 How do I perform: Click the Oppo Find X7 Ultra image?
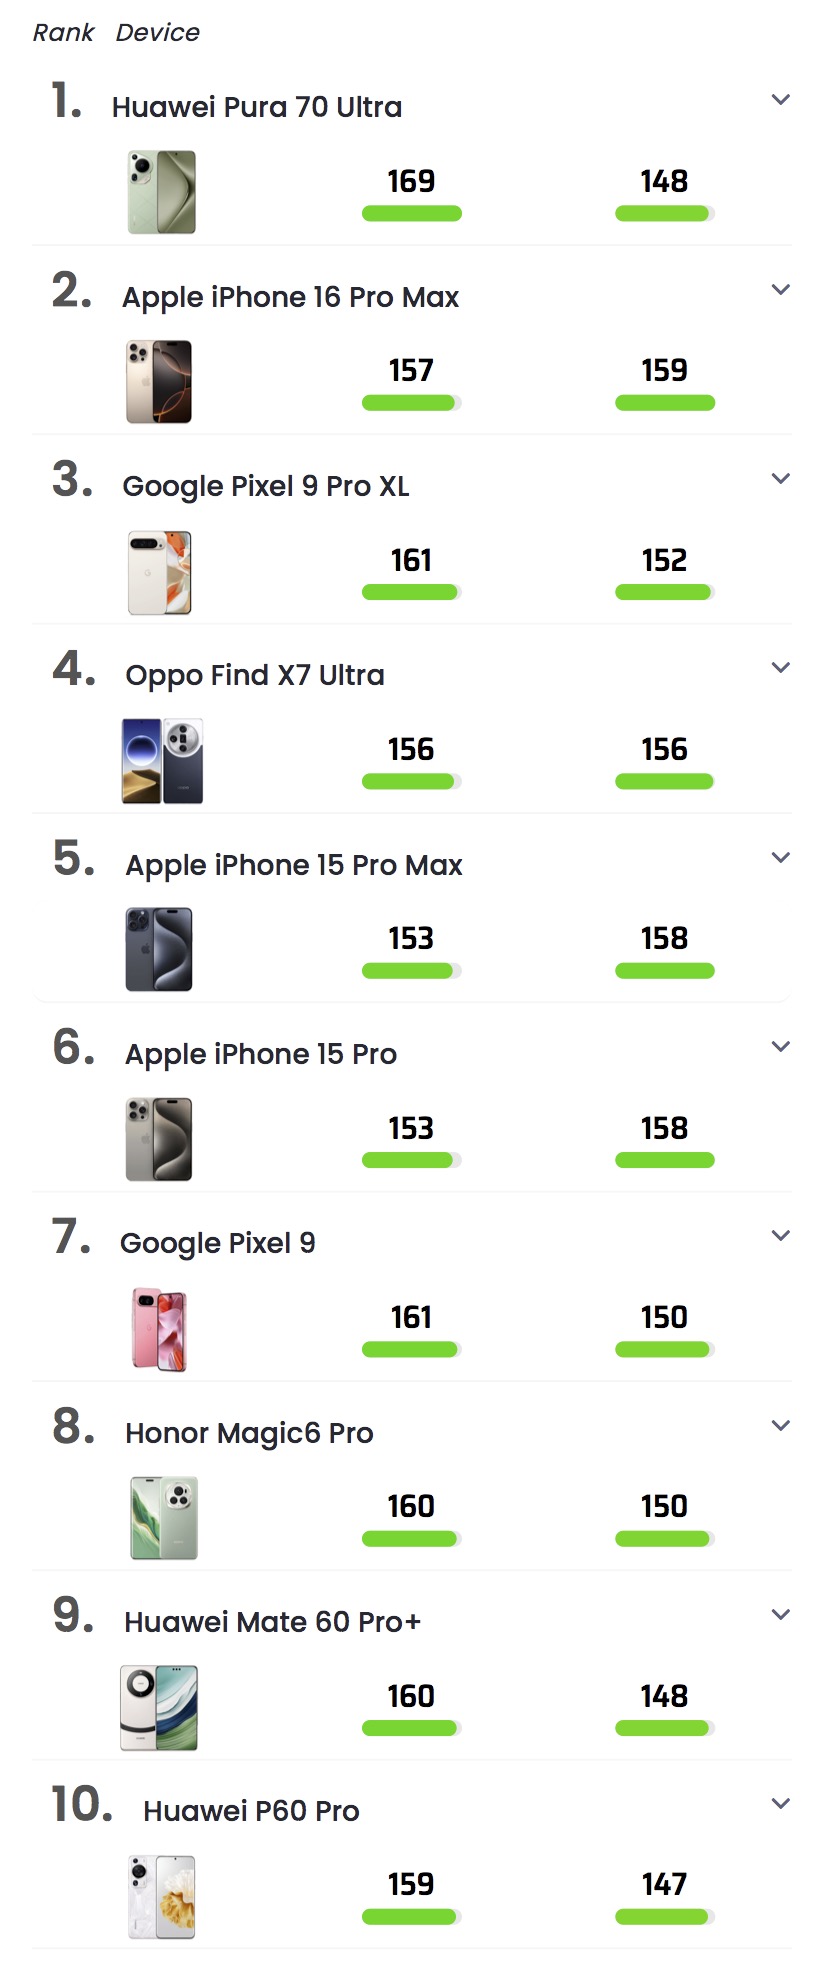point(162,760)
